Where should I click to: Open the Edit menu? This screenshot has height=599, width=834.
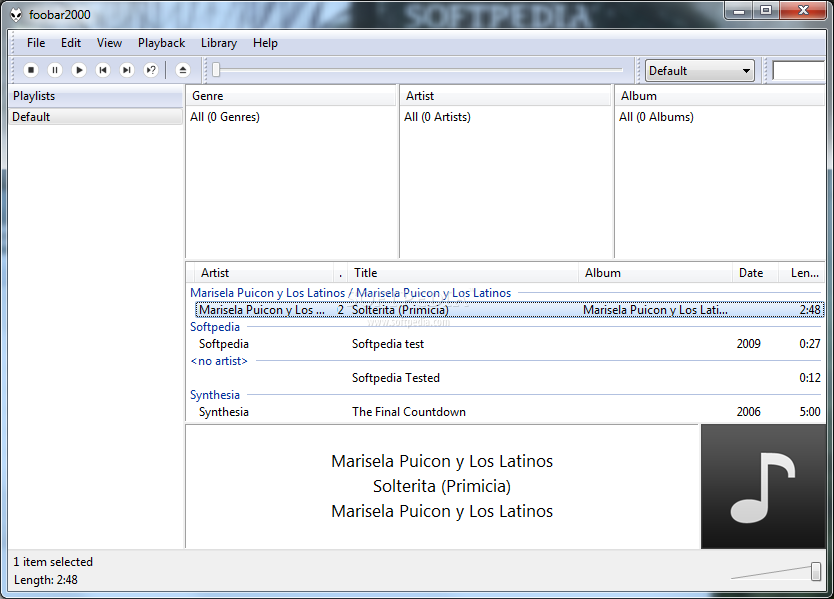71,43
